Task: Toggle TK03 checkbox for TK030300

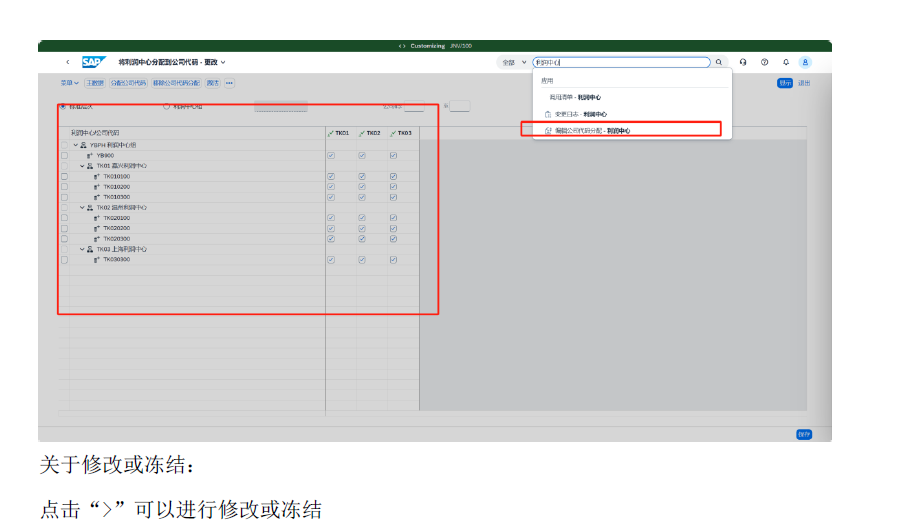Action: tap(394, 260)
